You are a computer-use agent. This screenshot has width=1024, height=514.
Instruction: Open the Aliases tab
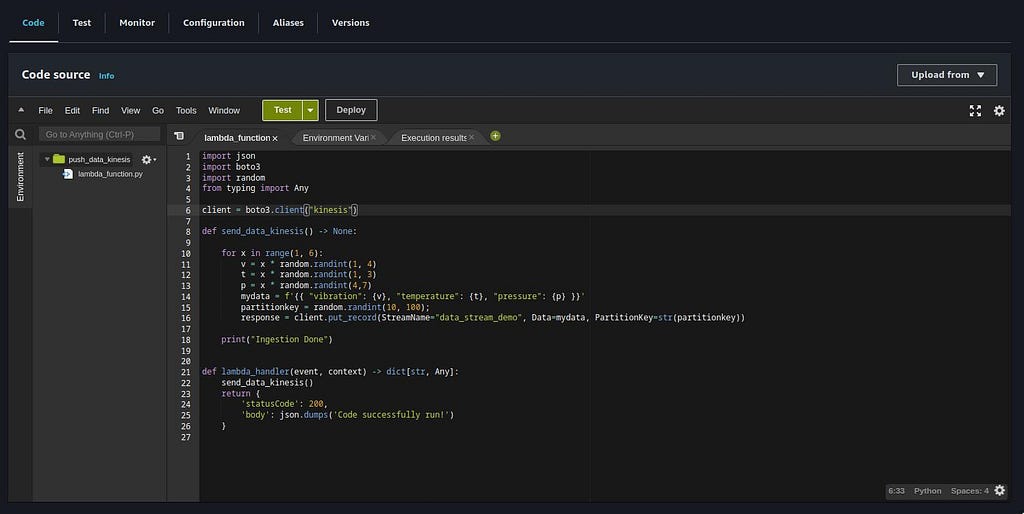(288, 22)
